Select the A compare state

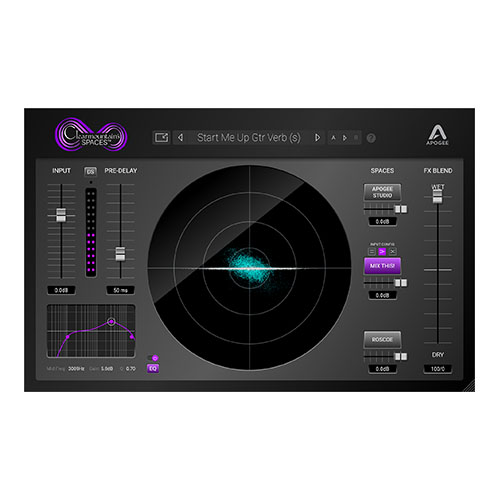pos(333,138)
